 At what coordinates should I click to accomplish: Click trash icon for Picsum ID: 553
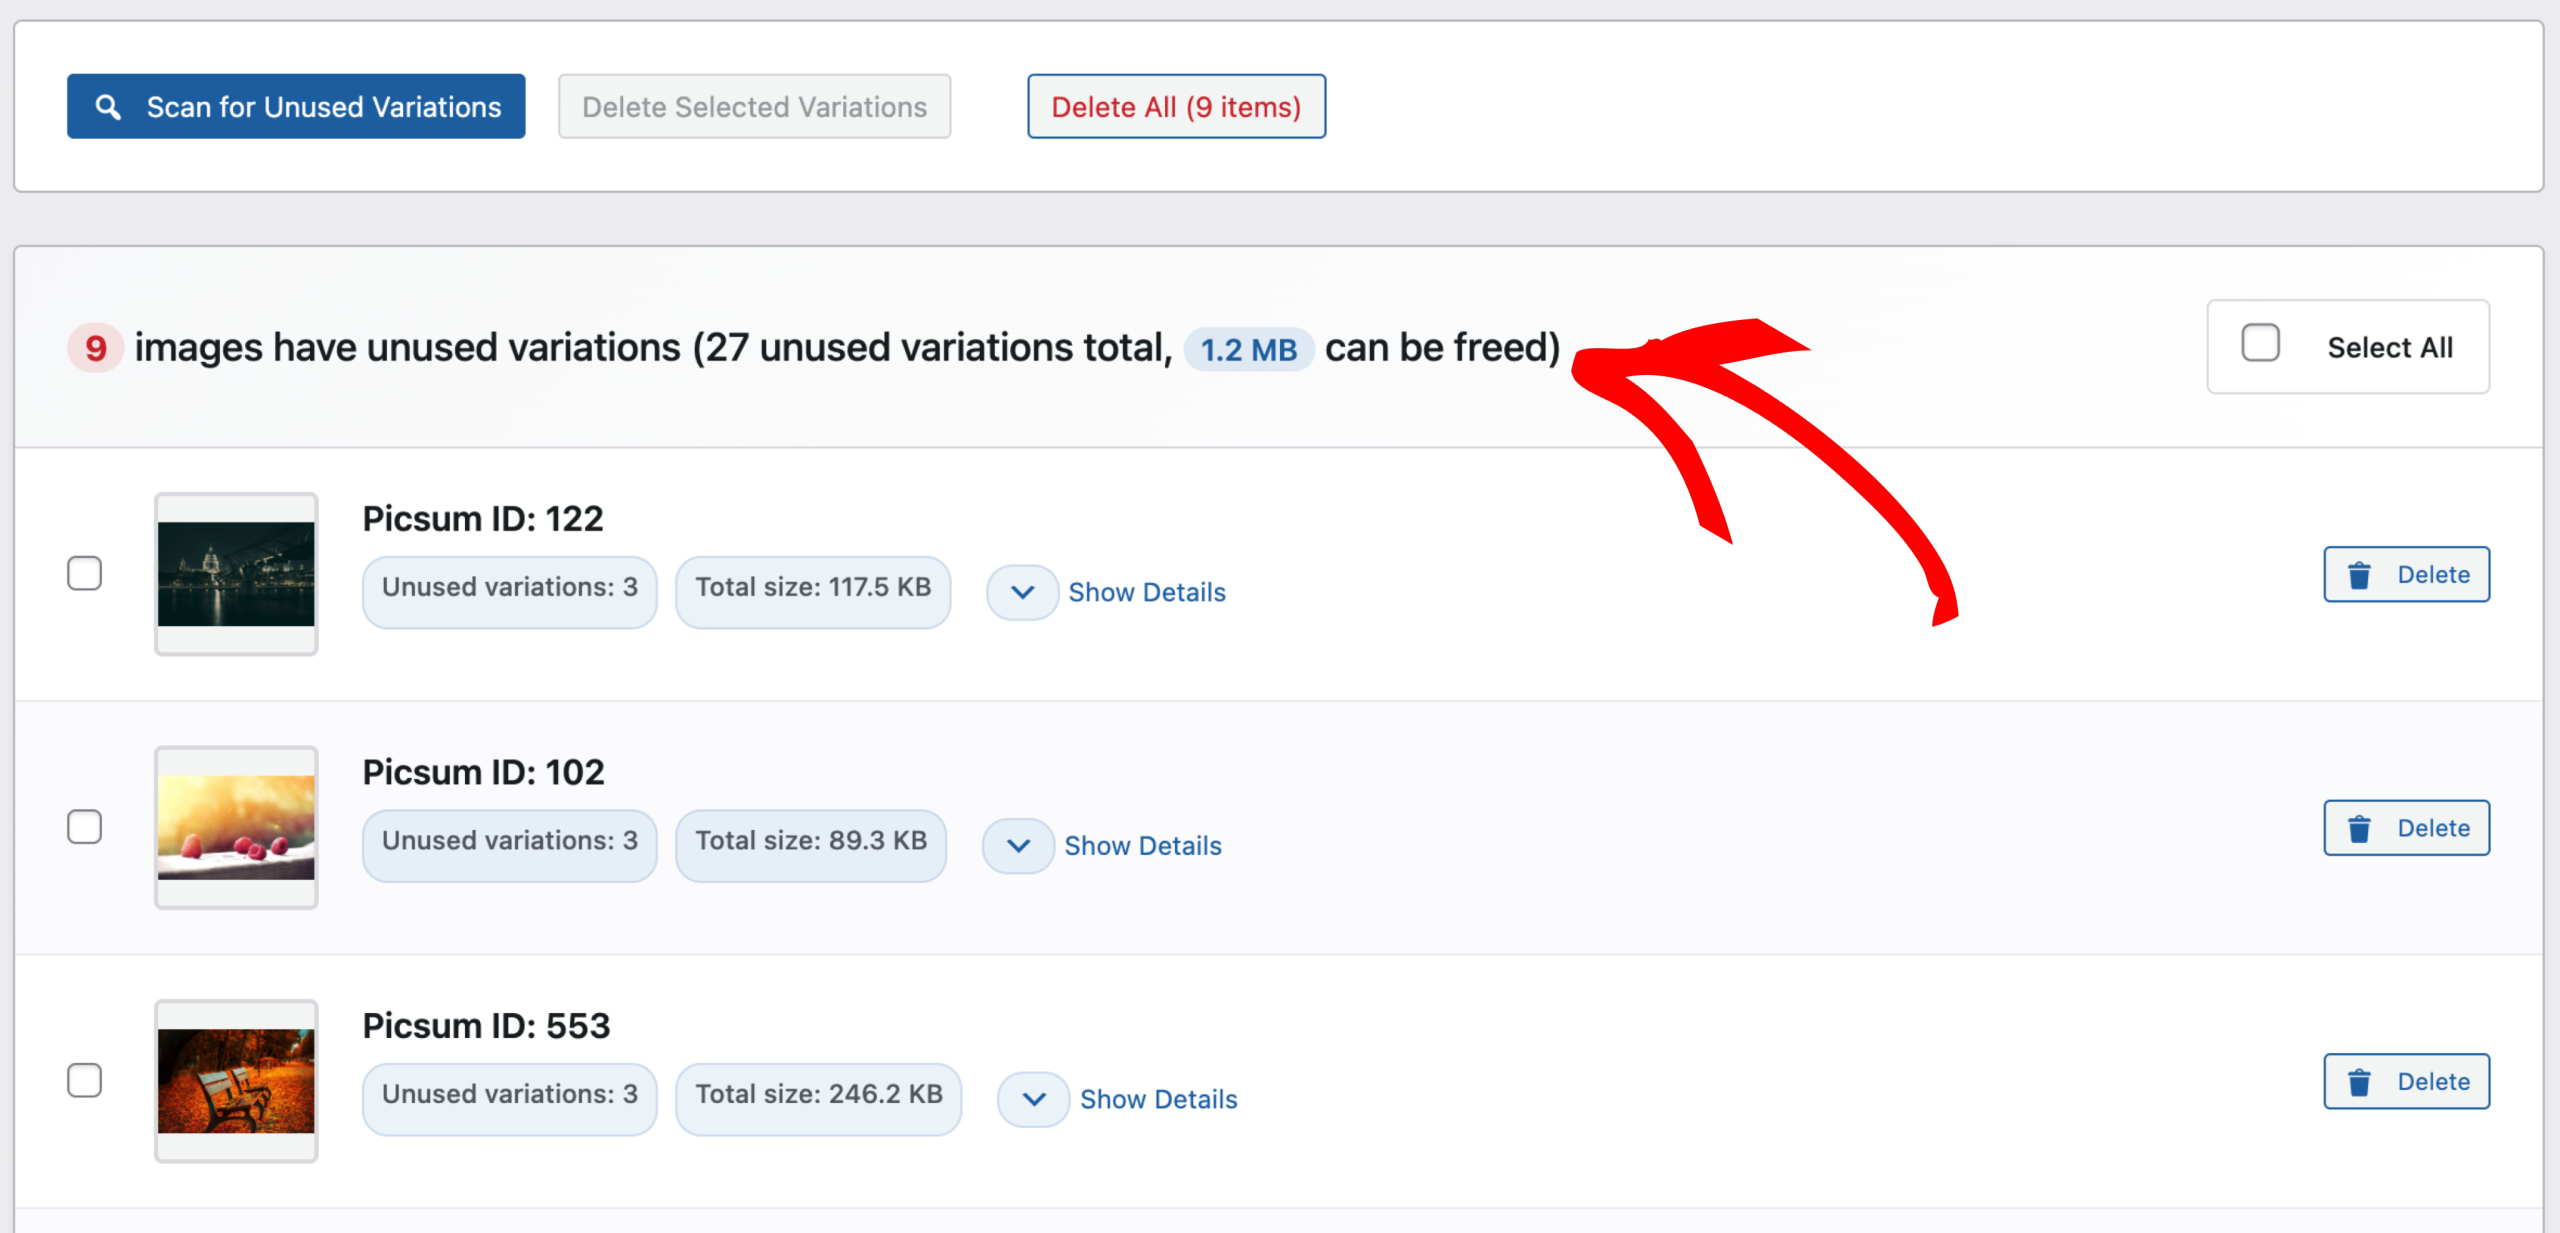pyautogui.click(x=2360, y=1082)
